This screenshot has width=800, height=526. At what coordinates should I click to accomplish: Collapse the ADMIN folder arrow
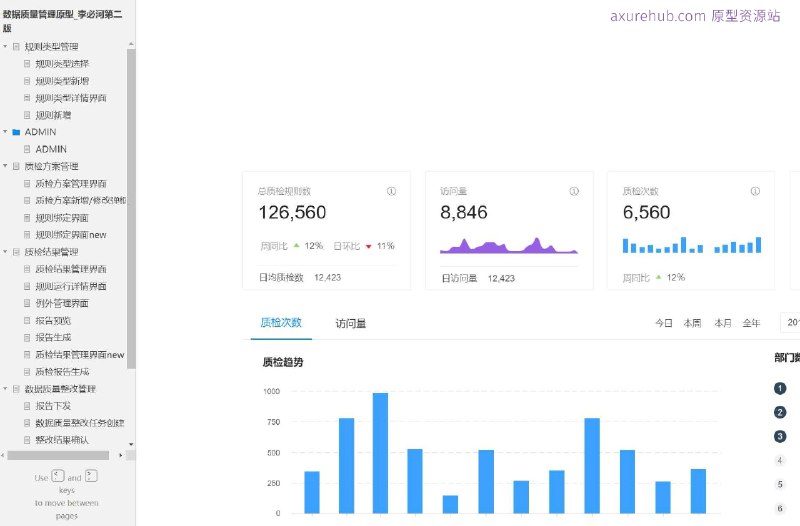tap(5, 132)
